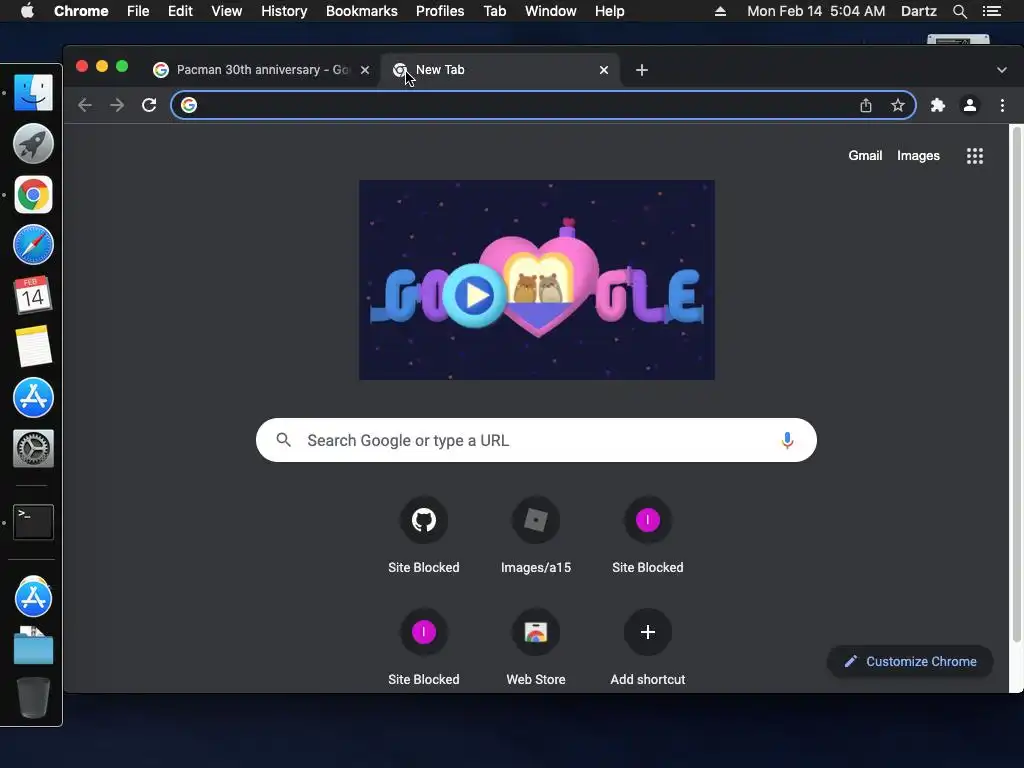This screenshot has height=768, width=1024.
Task: Click the forward navigation arrow
Action: (x=117, y=105)
